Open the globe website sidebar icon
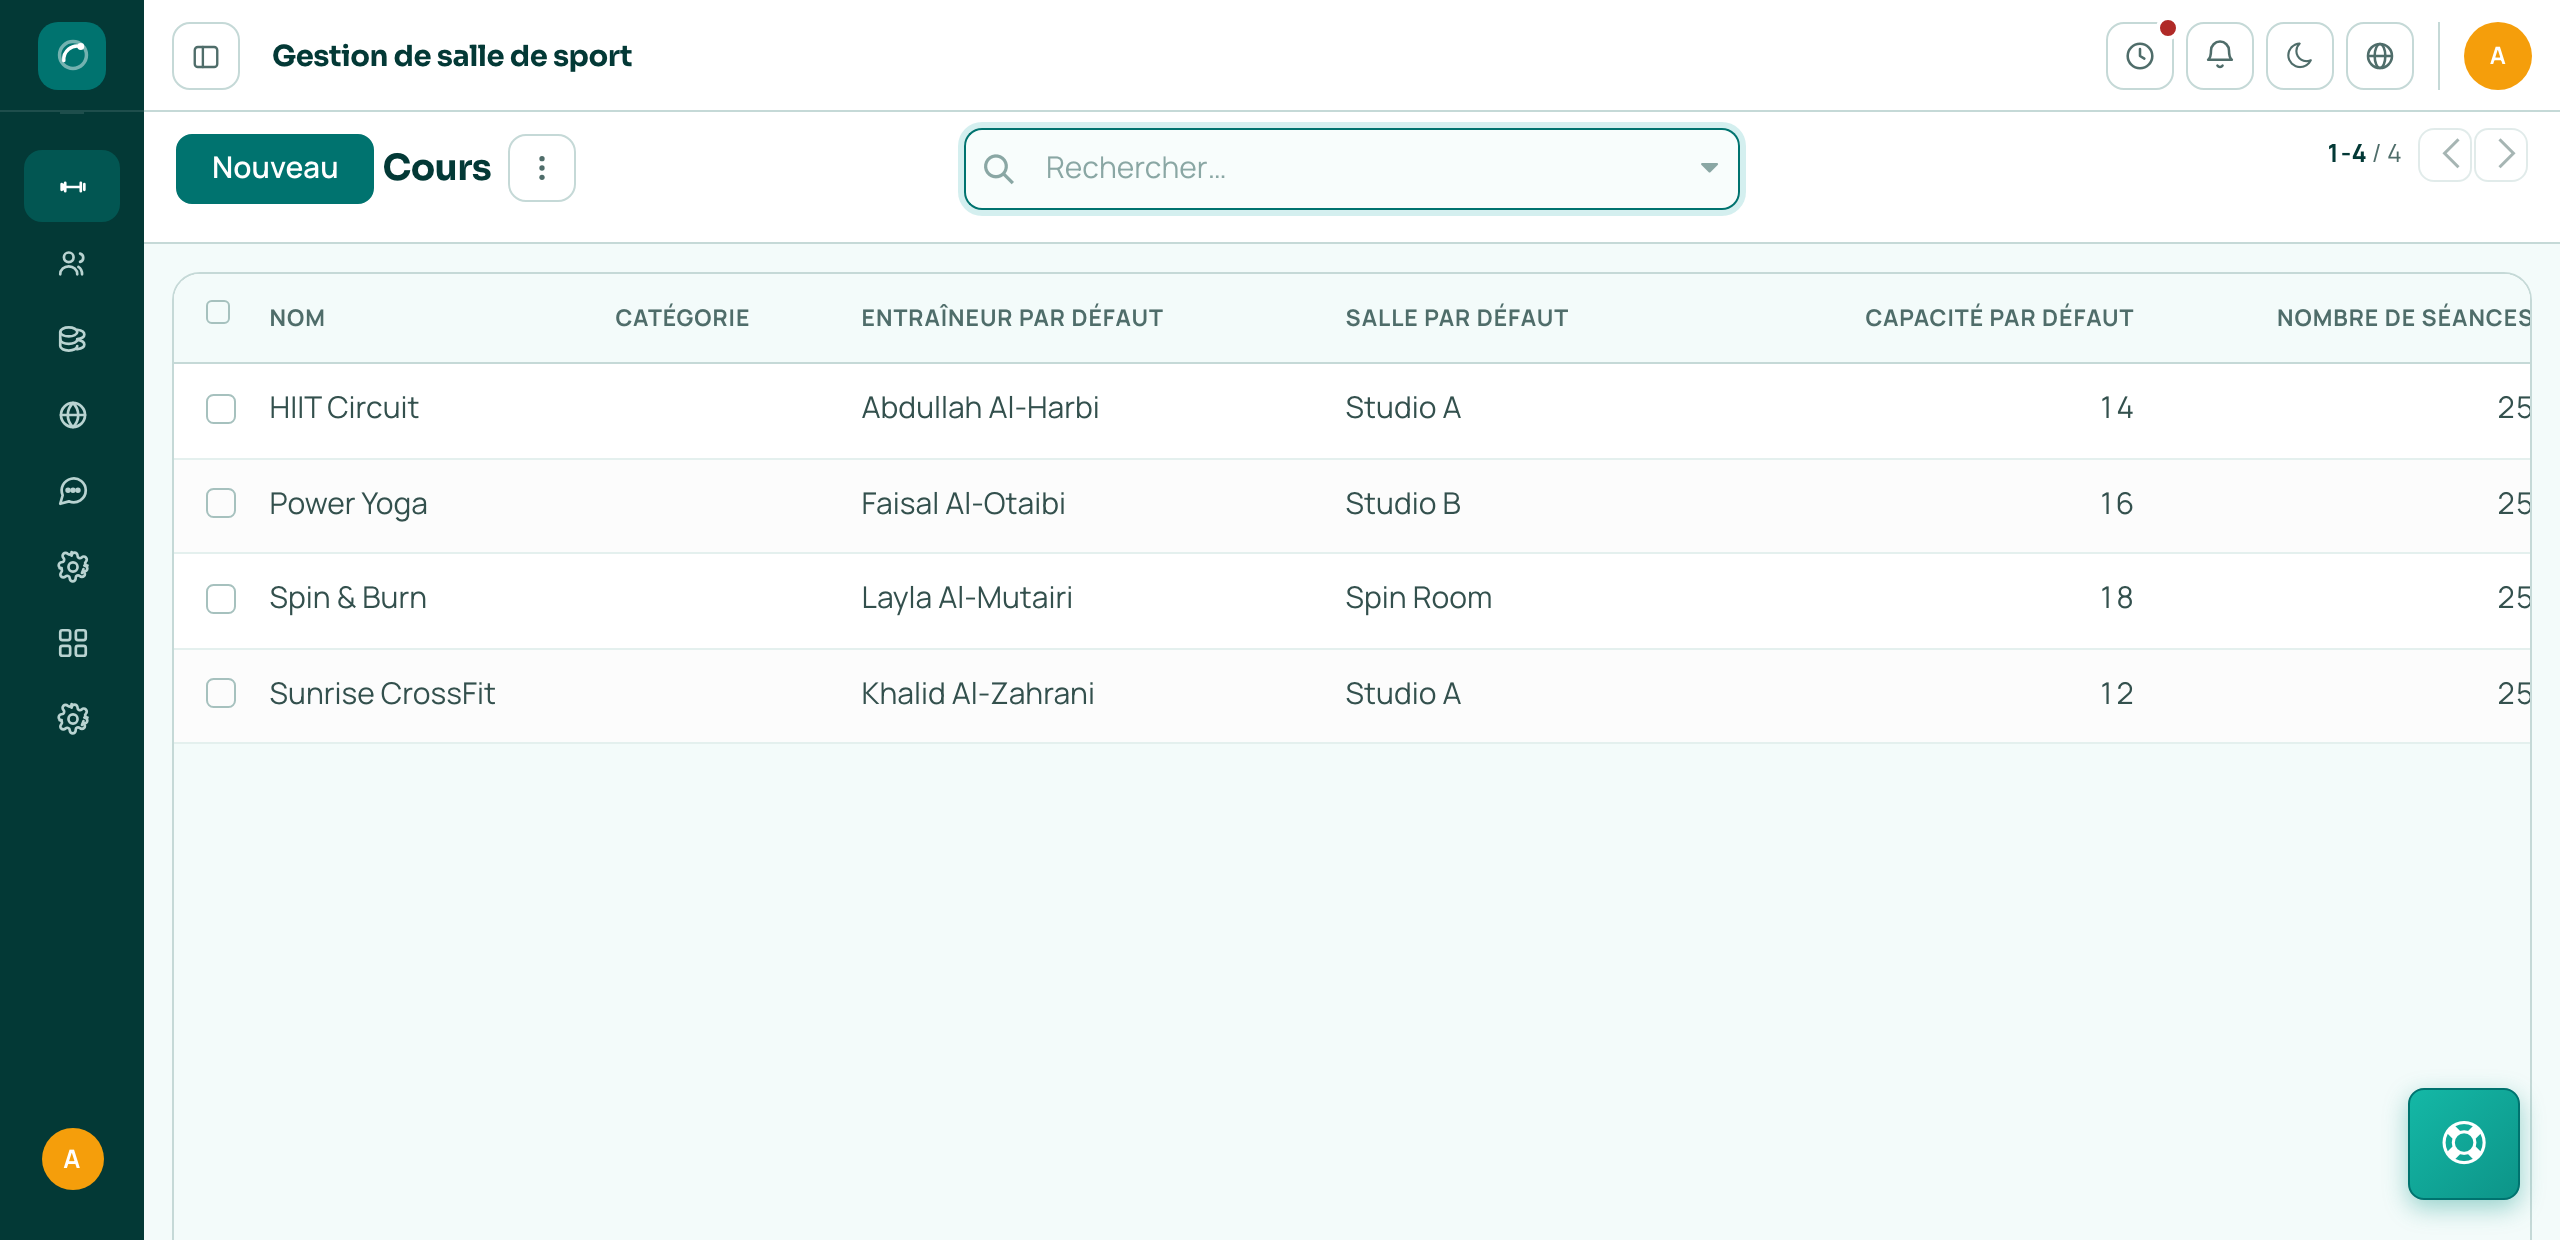The image size is (2560, 1240). 72,415
